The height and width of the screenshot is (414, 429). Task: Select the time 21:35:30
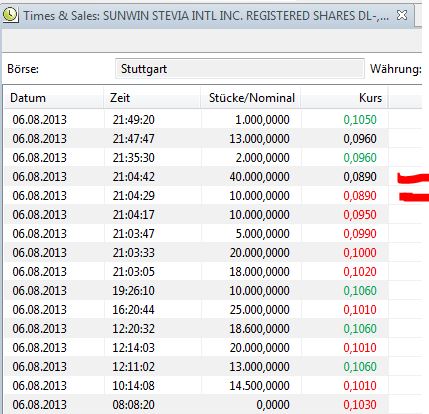click(134, 158)
